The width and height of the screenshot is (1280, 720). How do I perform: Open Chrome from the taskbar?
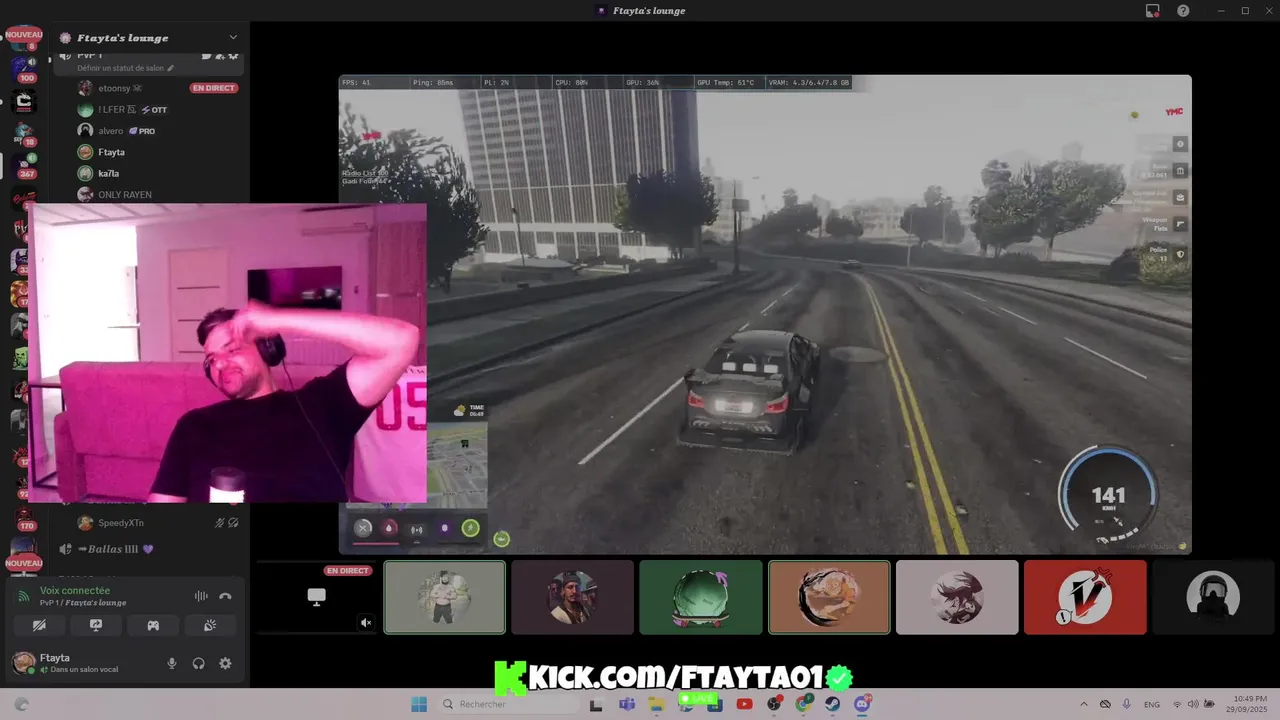(804, 704)
